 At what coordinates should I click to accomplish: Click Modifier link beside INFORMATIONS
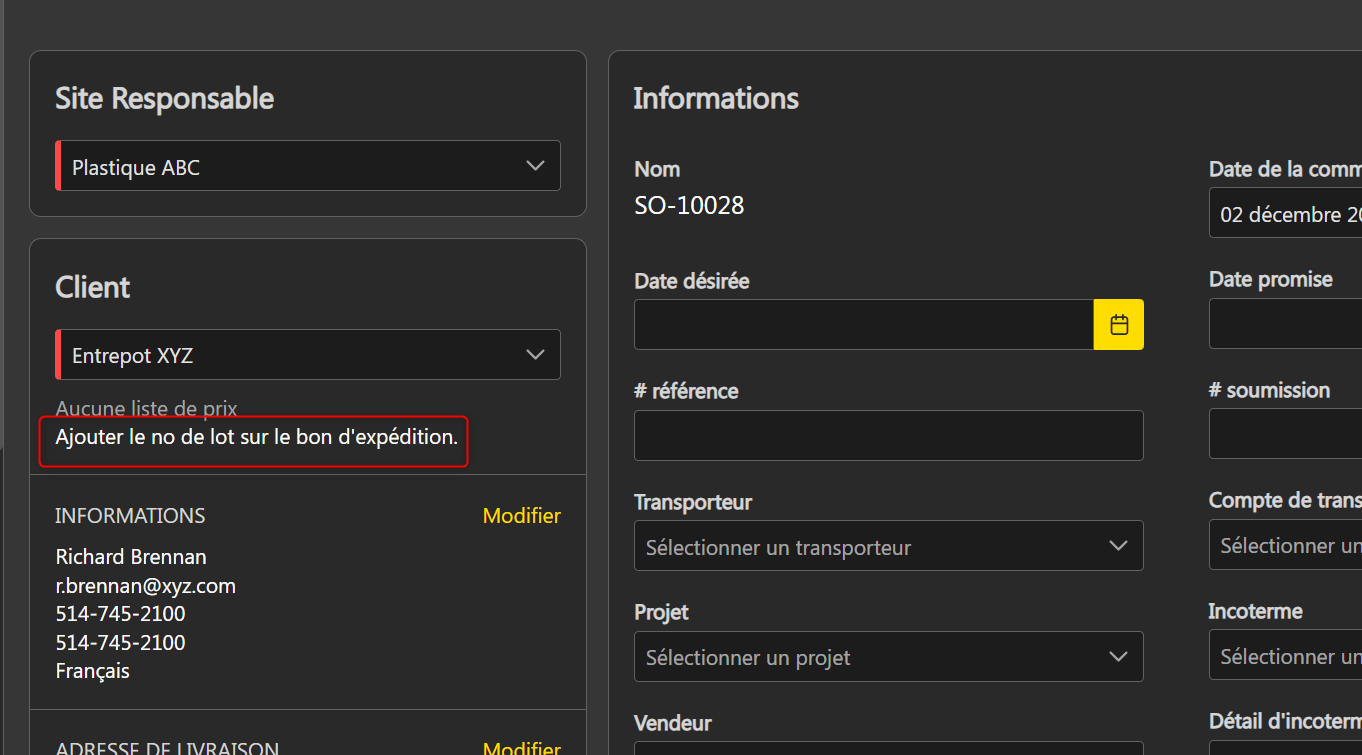(x=521, y=516)
